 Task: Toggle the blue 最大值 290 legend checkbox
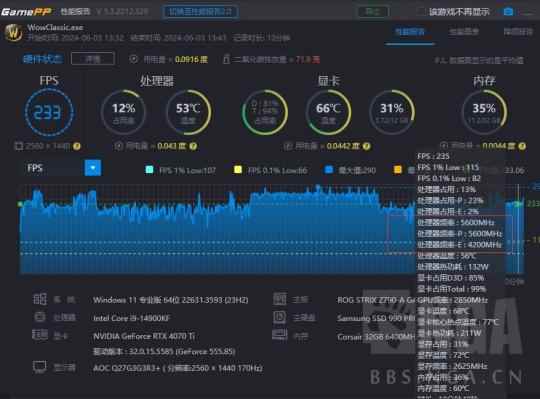[329, 170]
